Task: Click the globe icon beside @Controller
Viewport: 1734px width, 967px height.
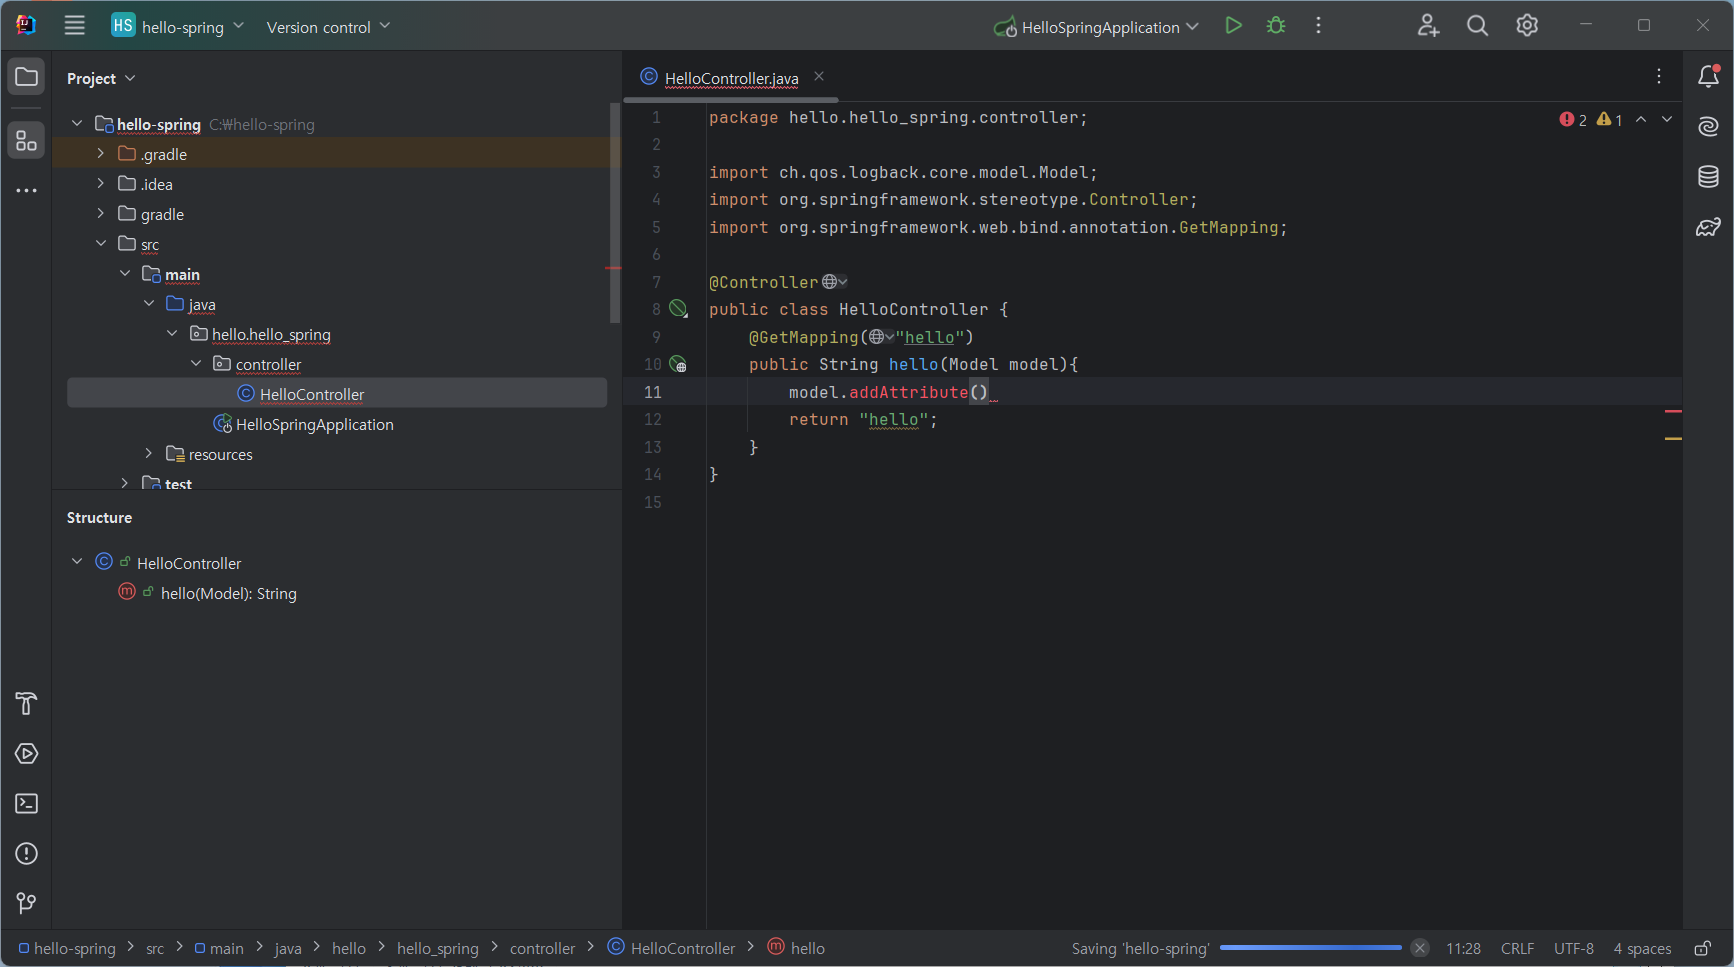Action: point(834,282)
